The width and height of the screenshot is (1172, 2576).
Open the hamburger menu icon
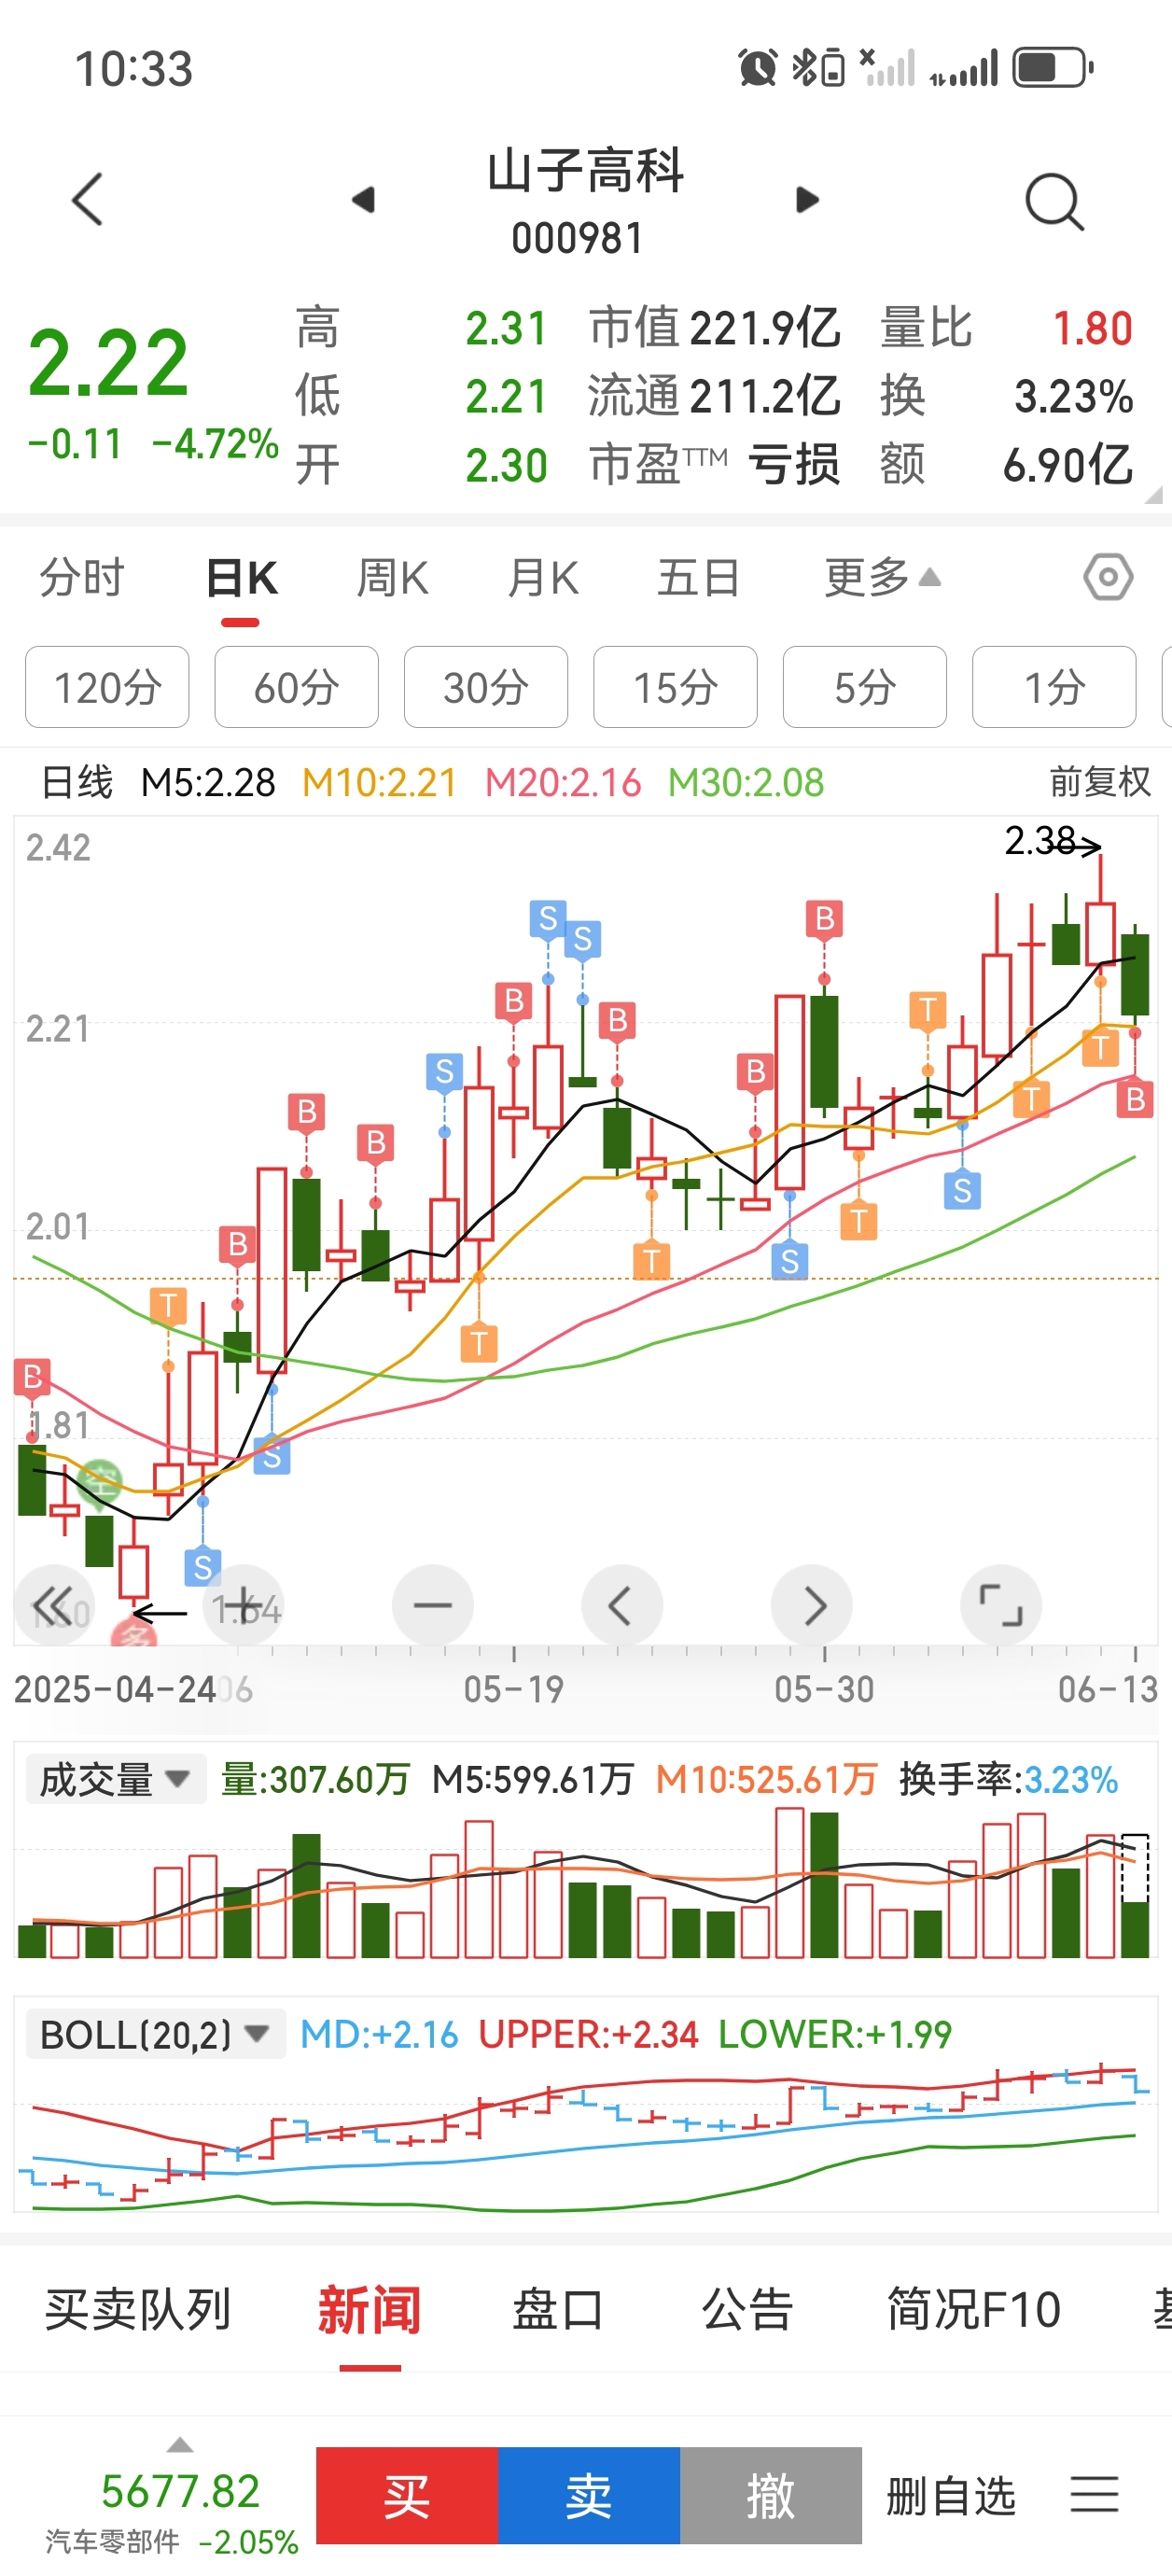(1094, 2494)
